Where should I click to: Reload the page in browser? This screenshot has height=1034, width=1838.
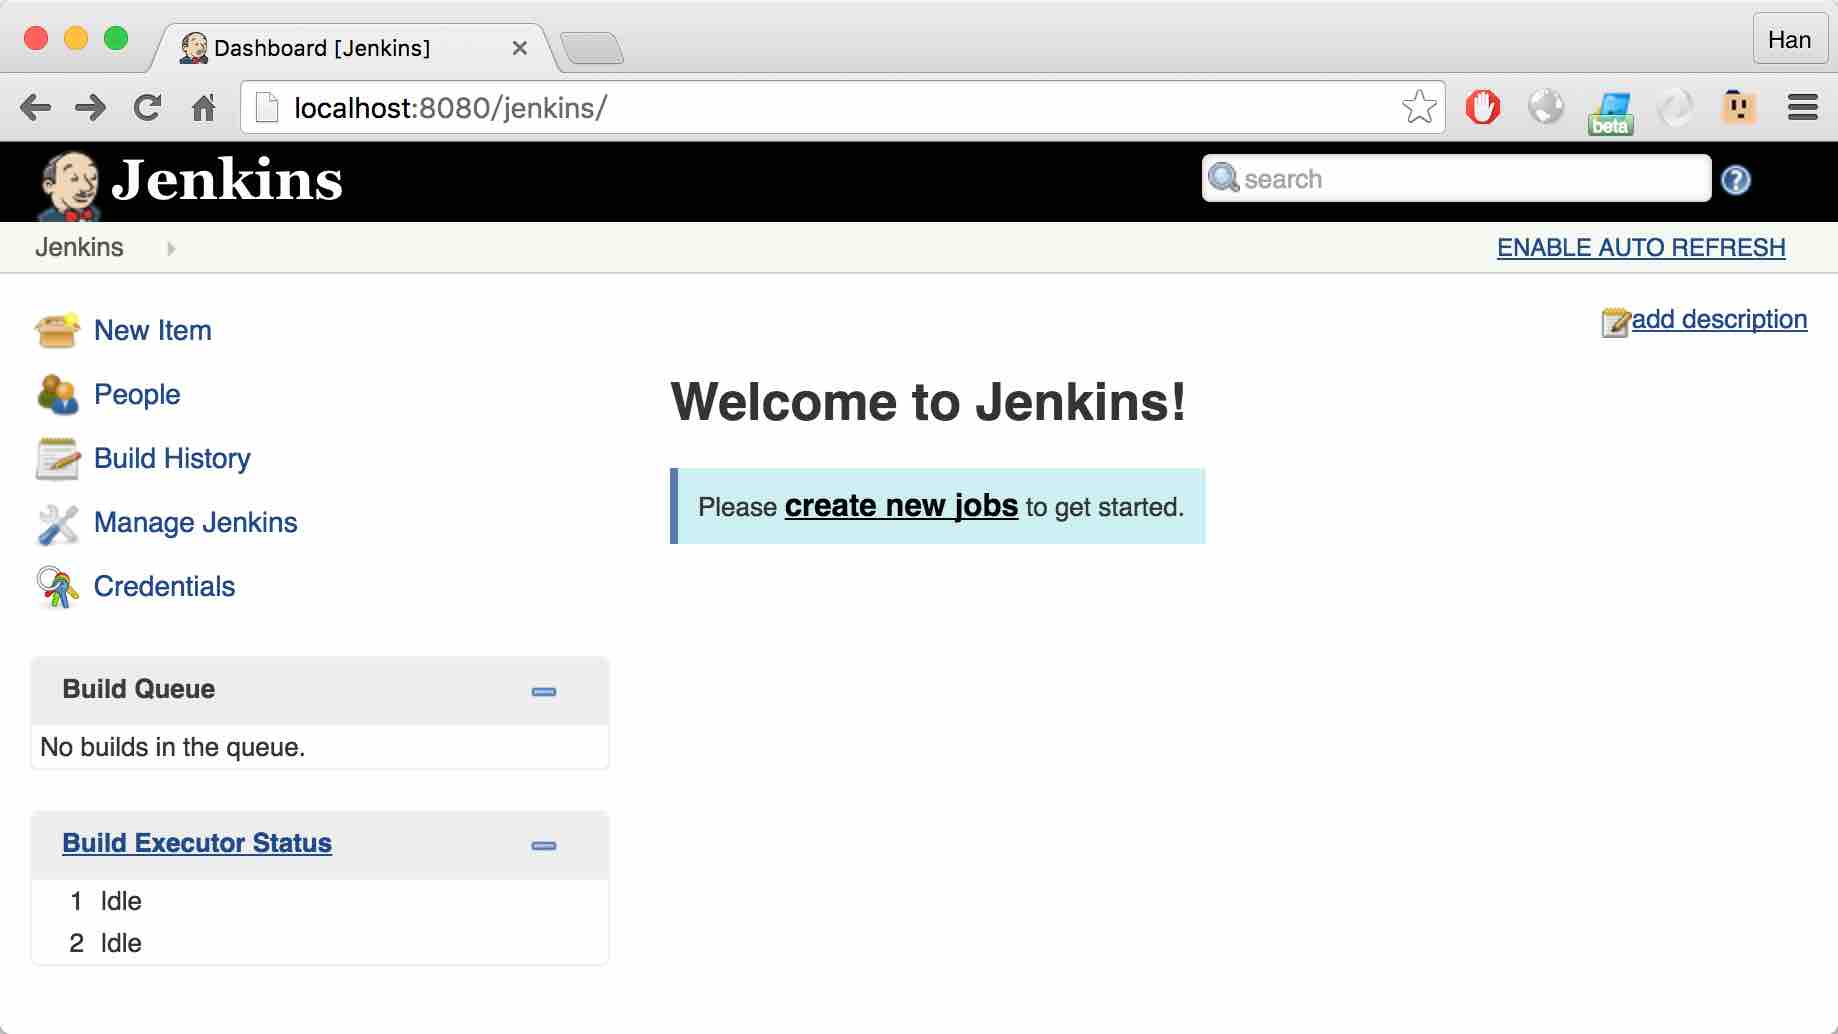point(147,107)
